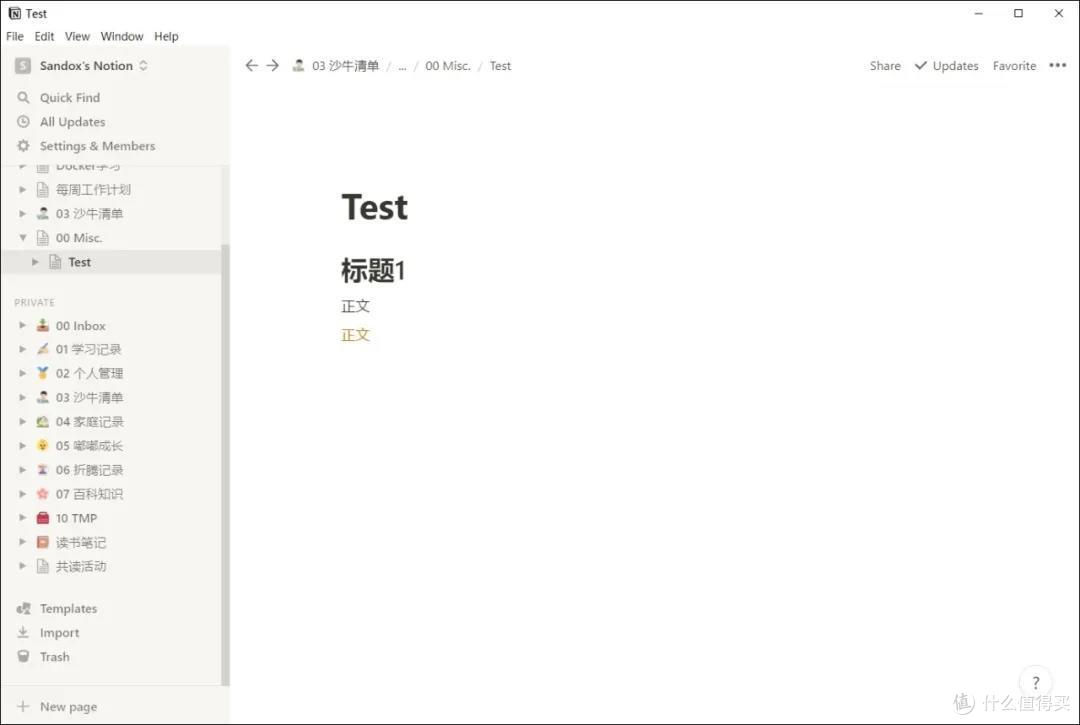Collapse the 00 Misc. page tree

[23, 238]
